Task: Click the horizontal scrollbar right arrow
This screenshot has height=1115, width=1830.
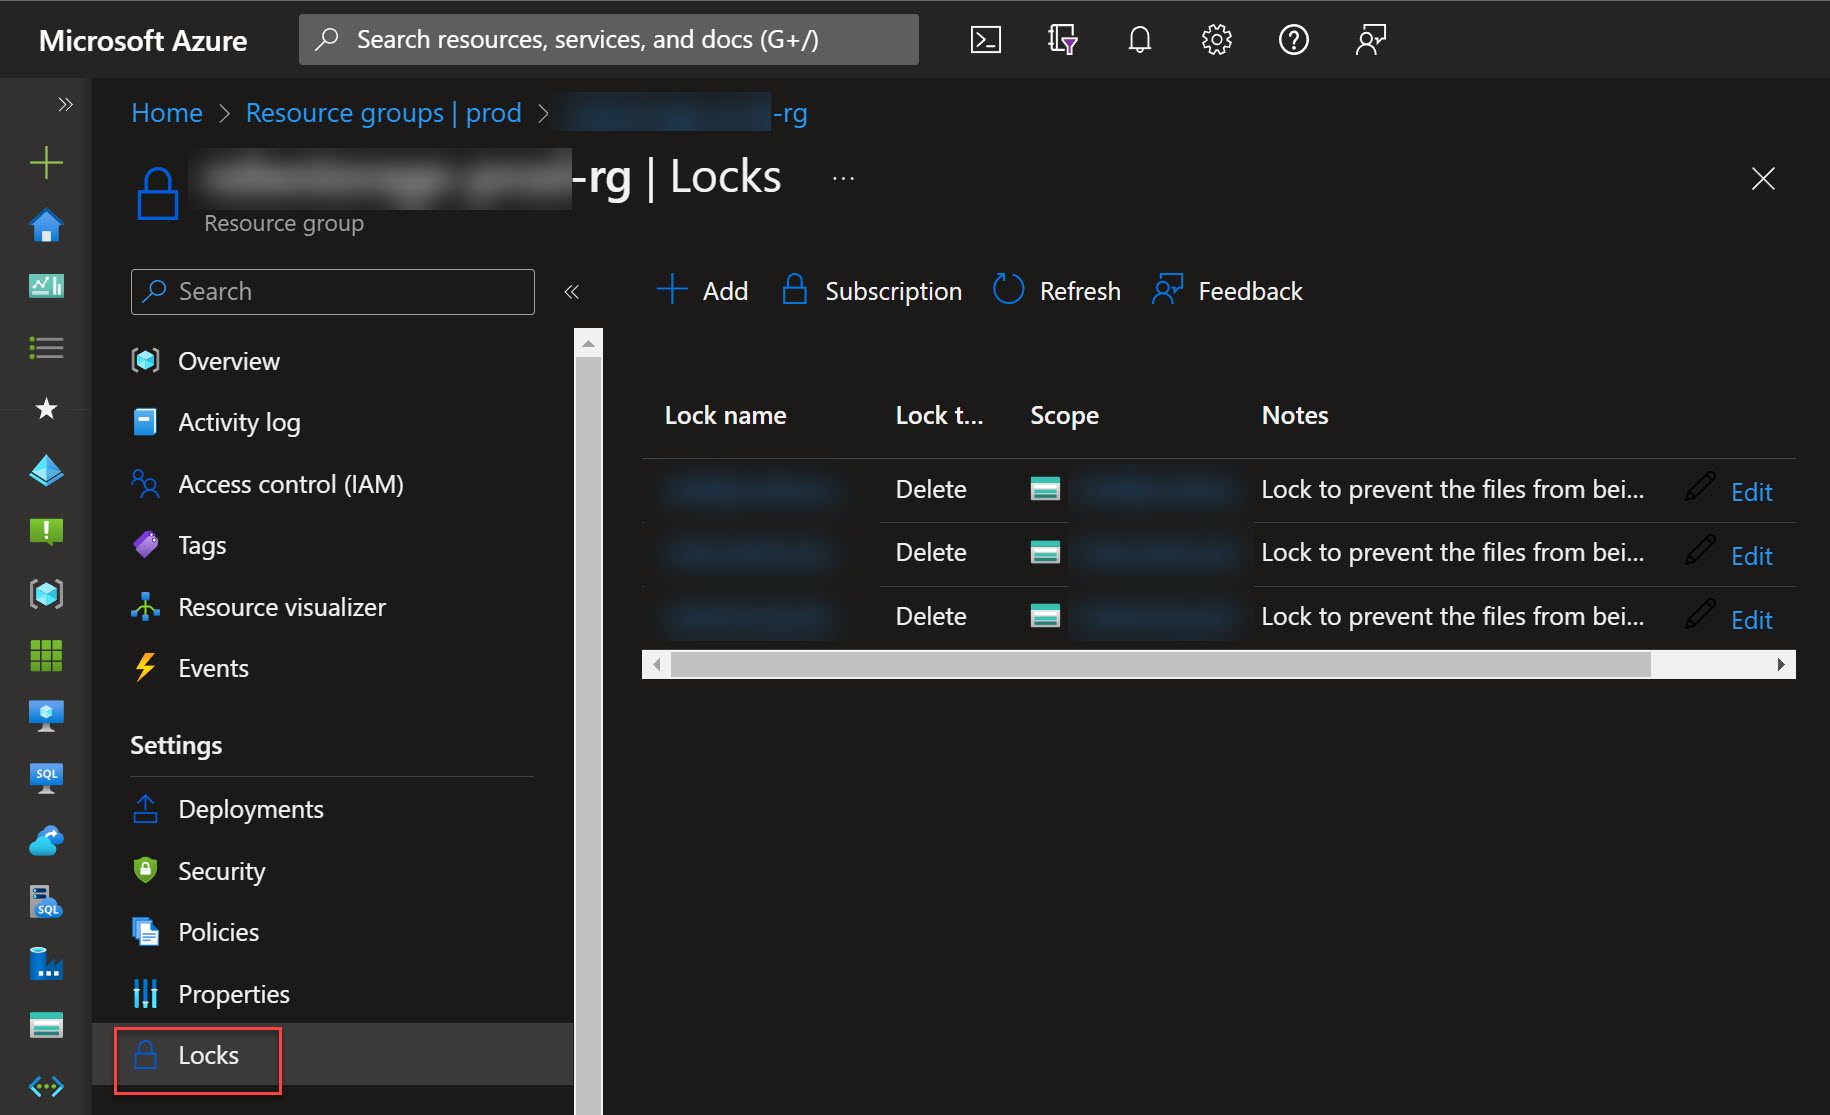Action: tap(1780, 665)
